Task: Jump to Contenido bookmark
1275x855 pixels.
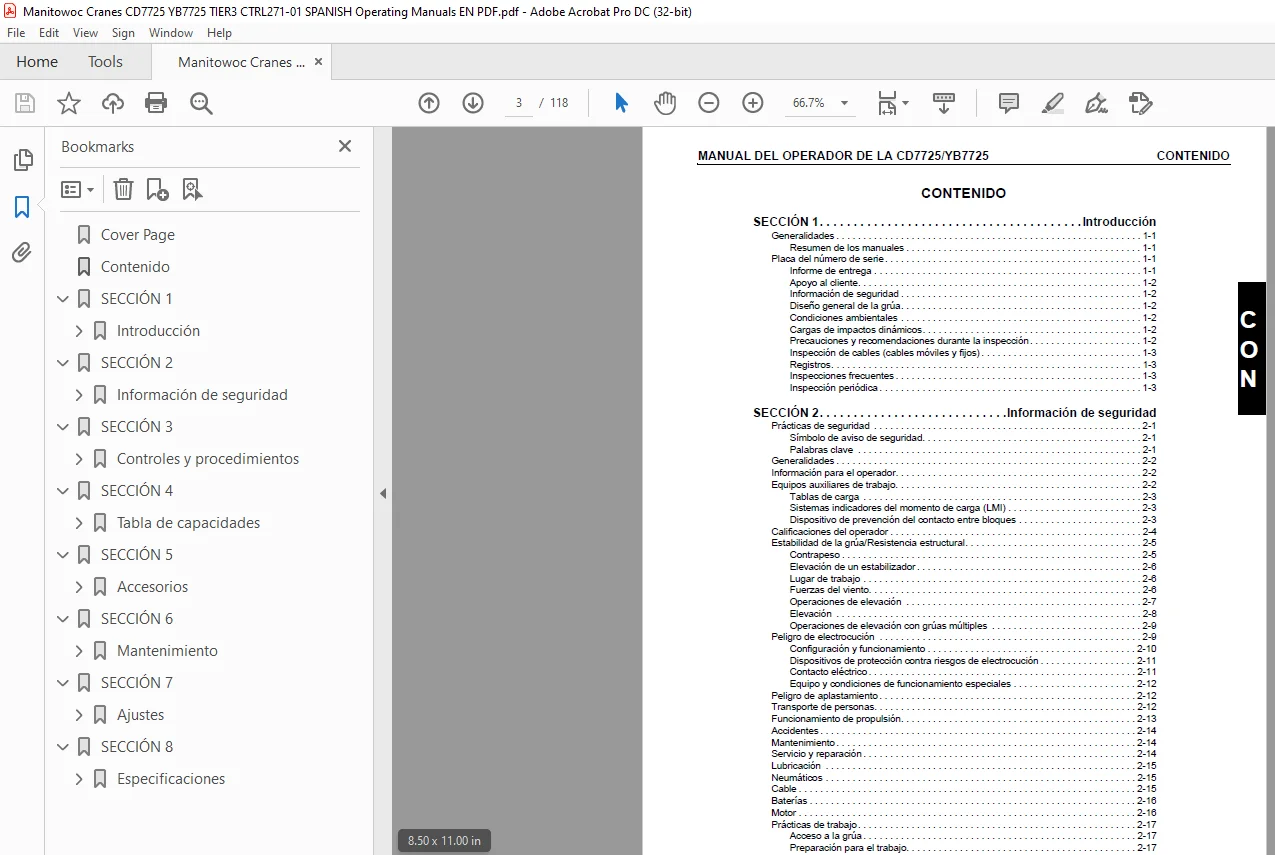Action: coord(135,267)
